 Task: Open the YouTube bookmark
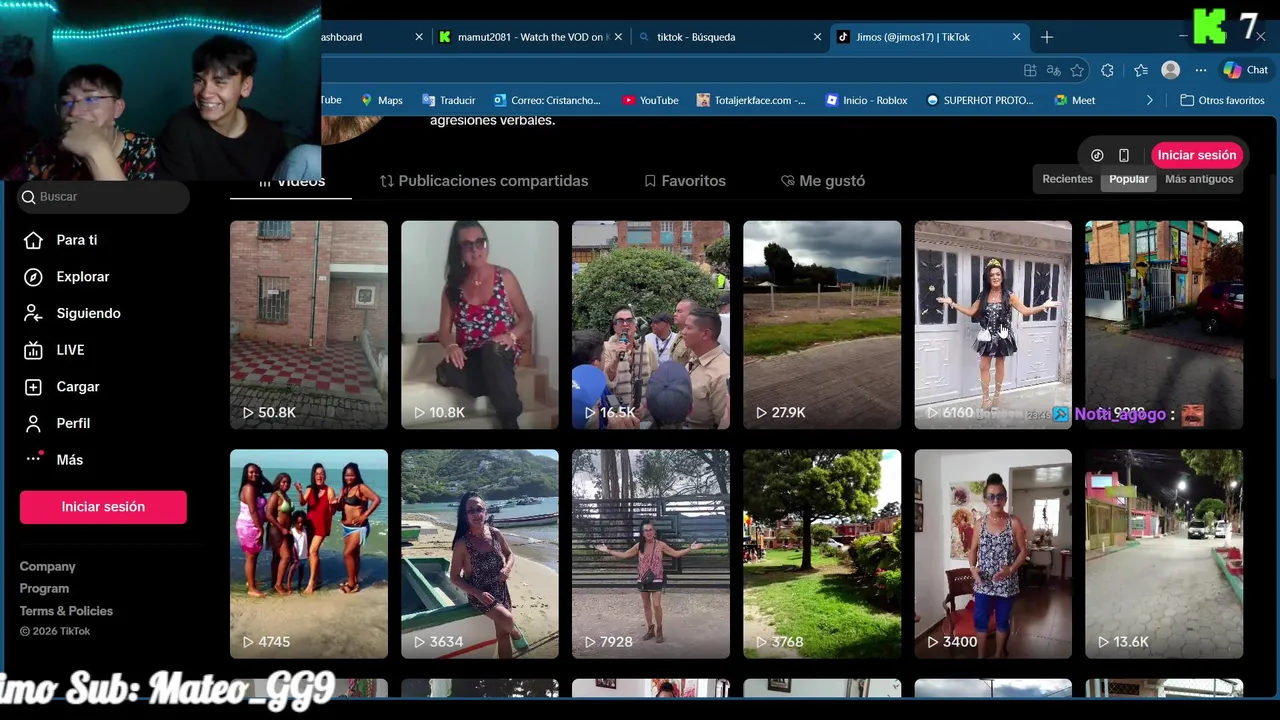coord(650,100)
